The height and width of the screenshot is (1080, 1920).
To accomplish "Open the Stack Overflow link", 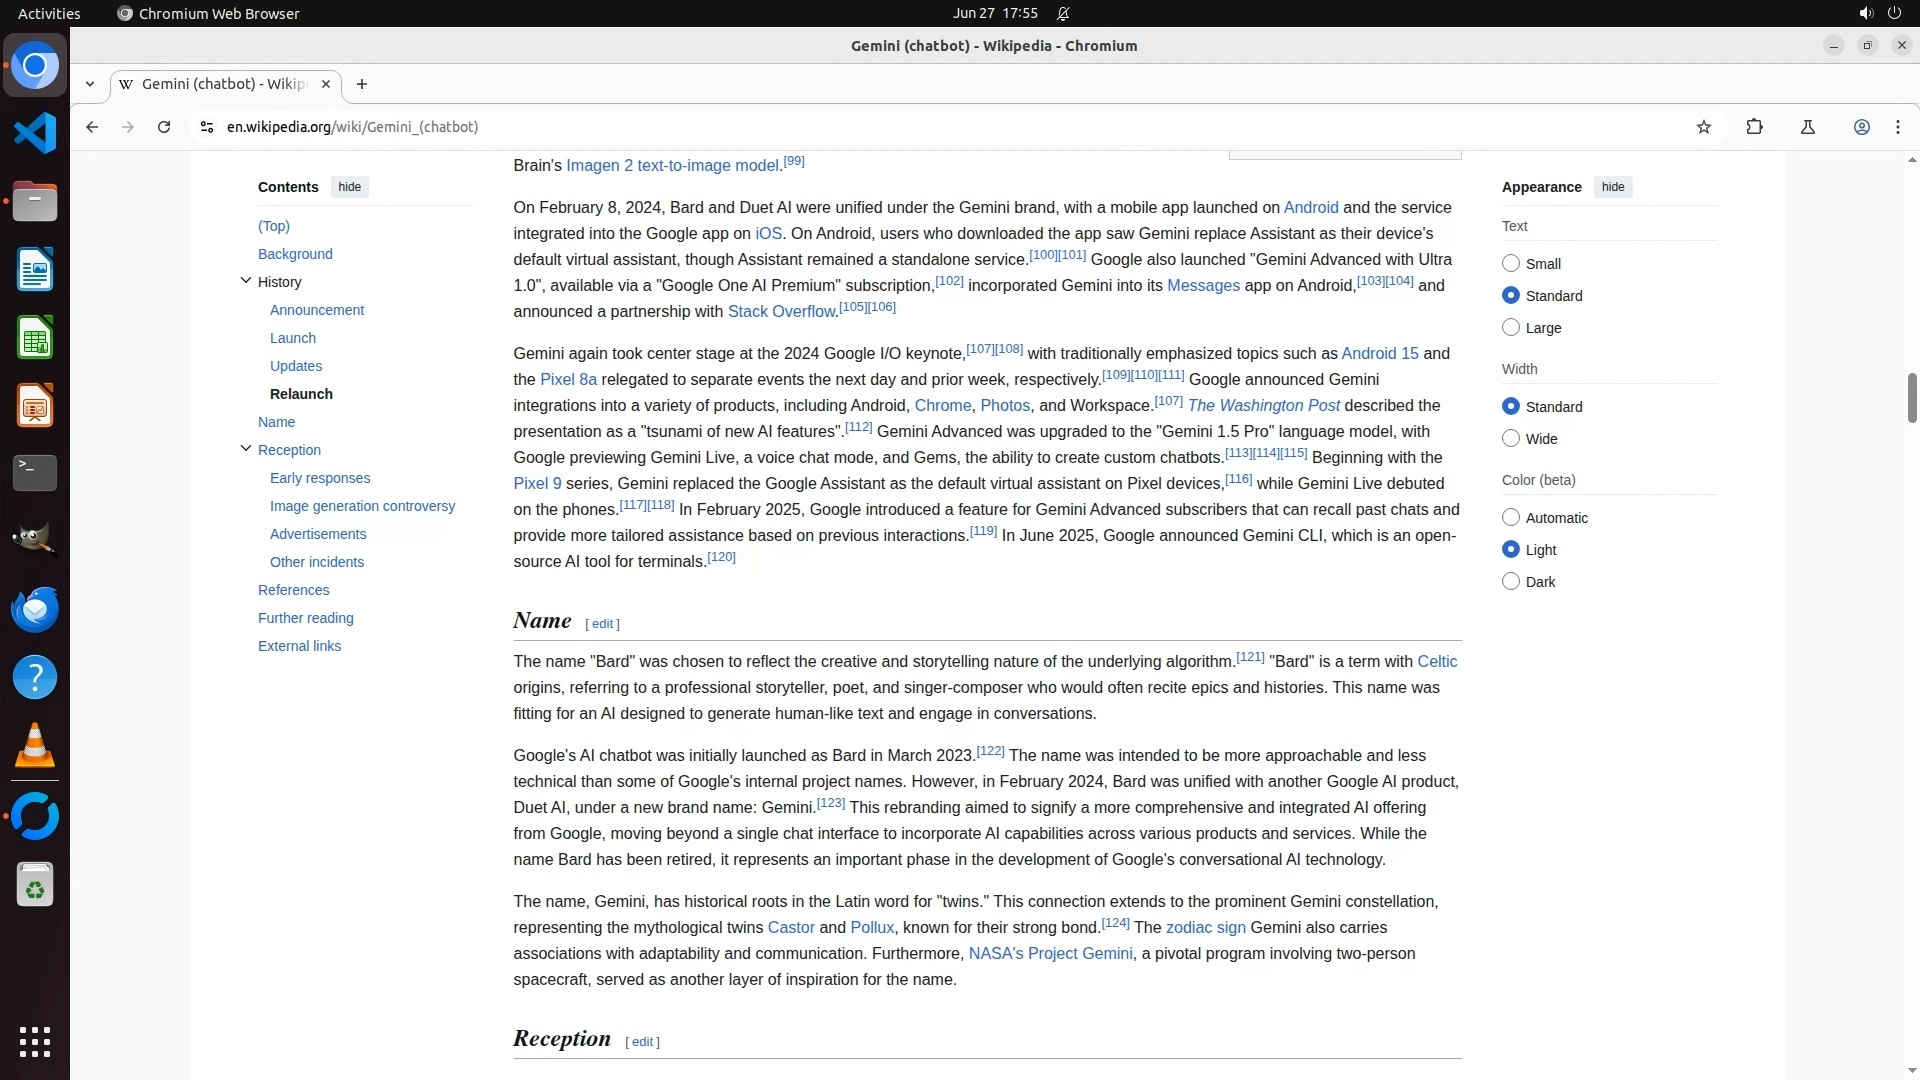I will coord(781,312).
